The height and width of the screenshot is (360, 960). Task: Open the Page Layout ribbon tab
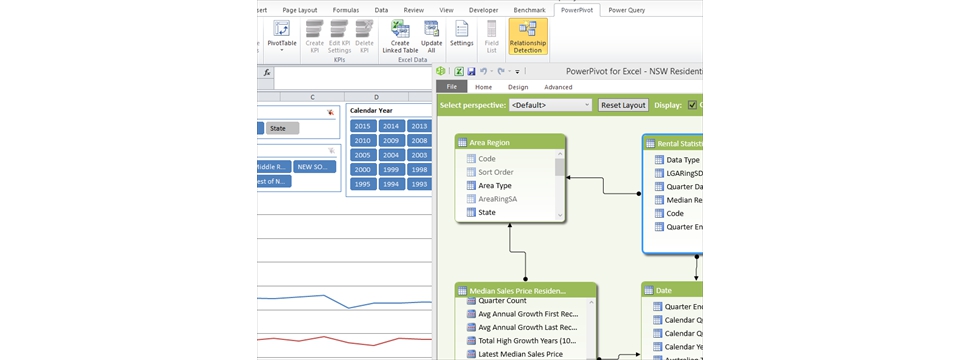click(x=299, y=10)
